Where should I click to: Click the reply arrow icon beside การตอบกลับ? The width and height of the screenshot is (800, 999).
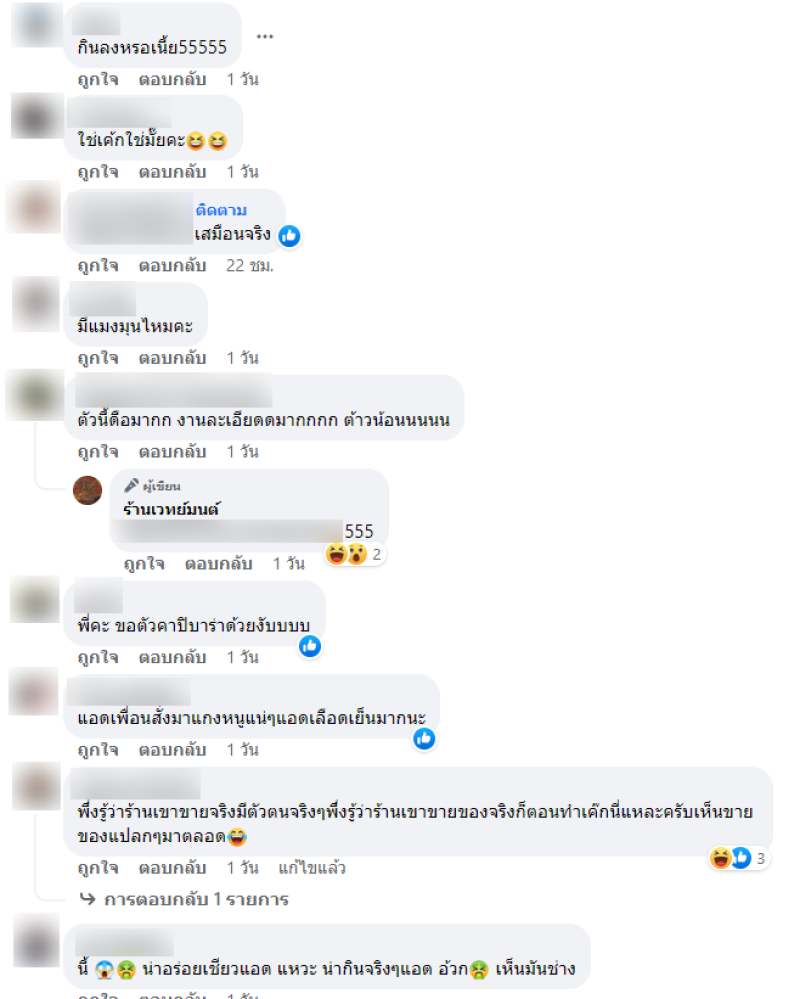(x=88, y=899)
